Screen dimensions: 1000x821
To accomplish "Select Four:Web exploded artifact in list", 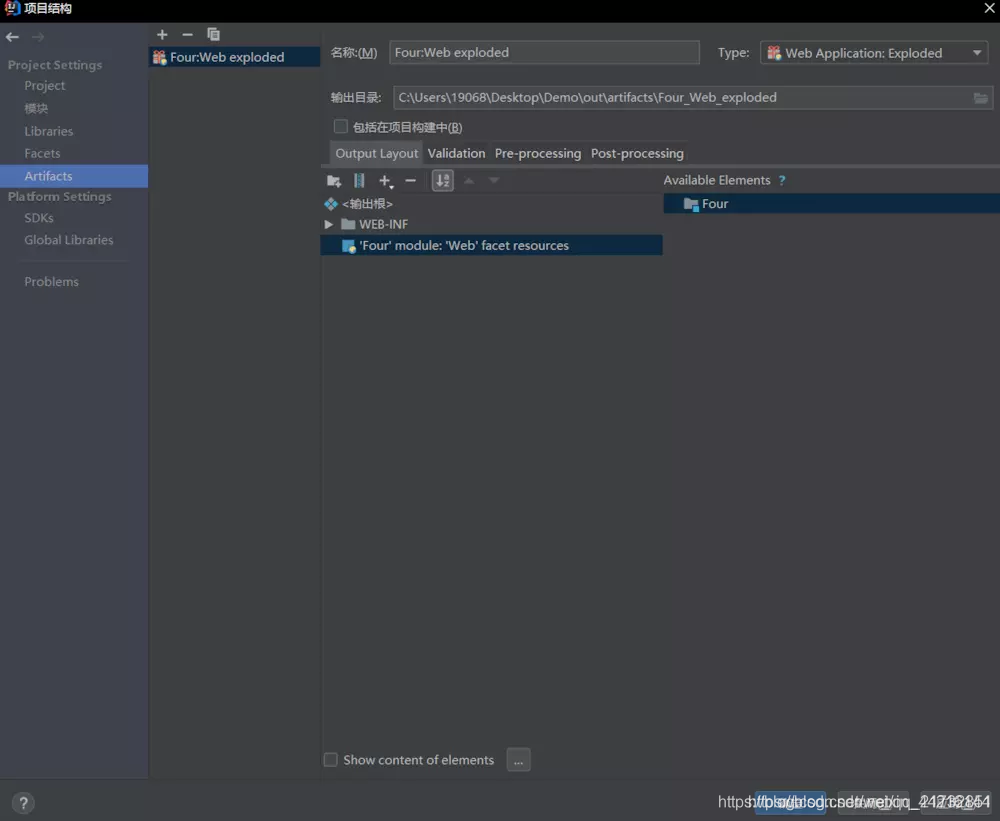I will 235,57.
